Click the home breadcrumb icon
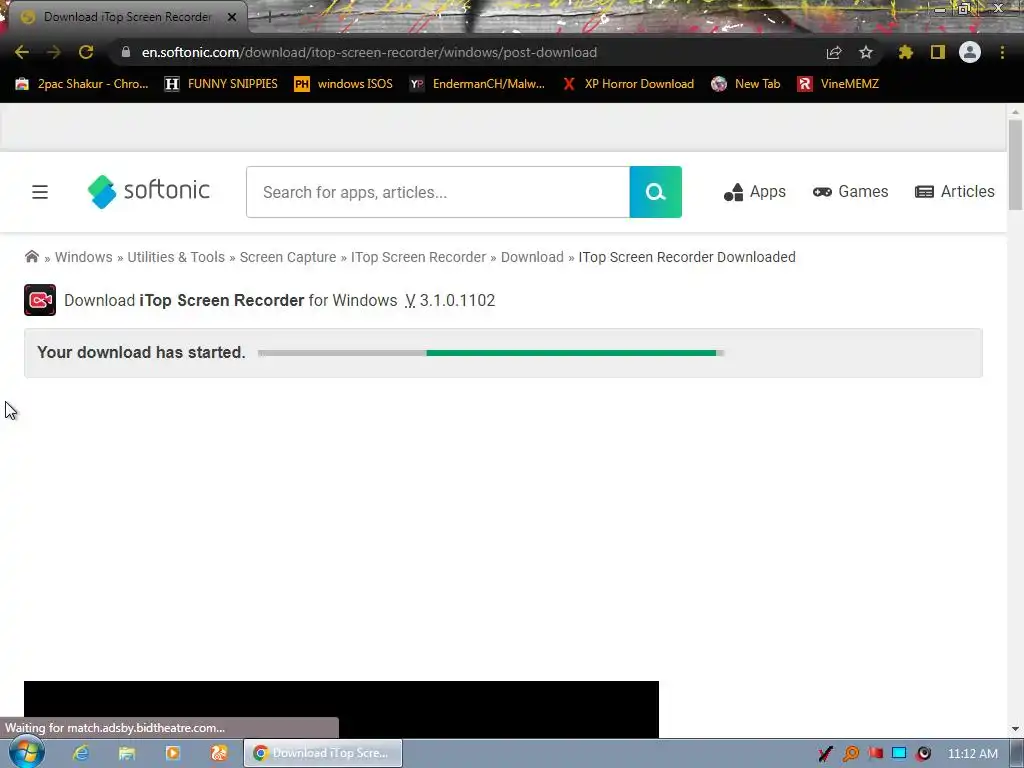The height and width of the screenshot is (768, 1024). [x=31, y=256]
